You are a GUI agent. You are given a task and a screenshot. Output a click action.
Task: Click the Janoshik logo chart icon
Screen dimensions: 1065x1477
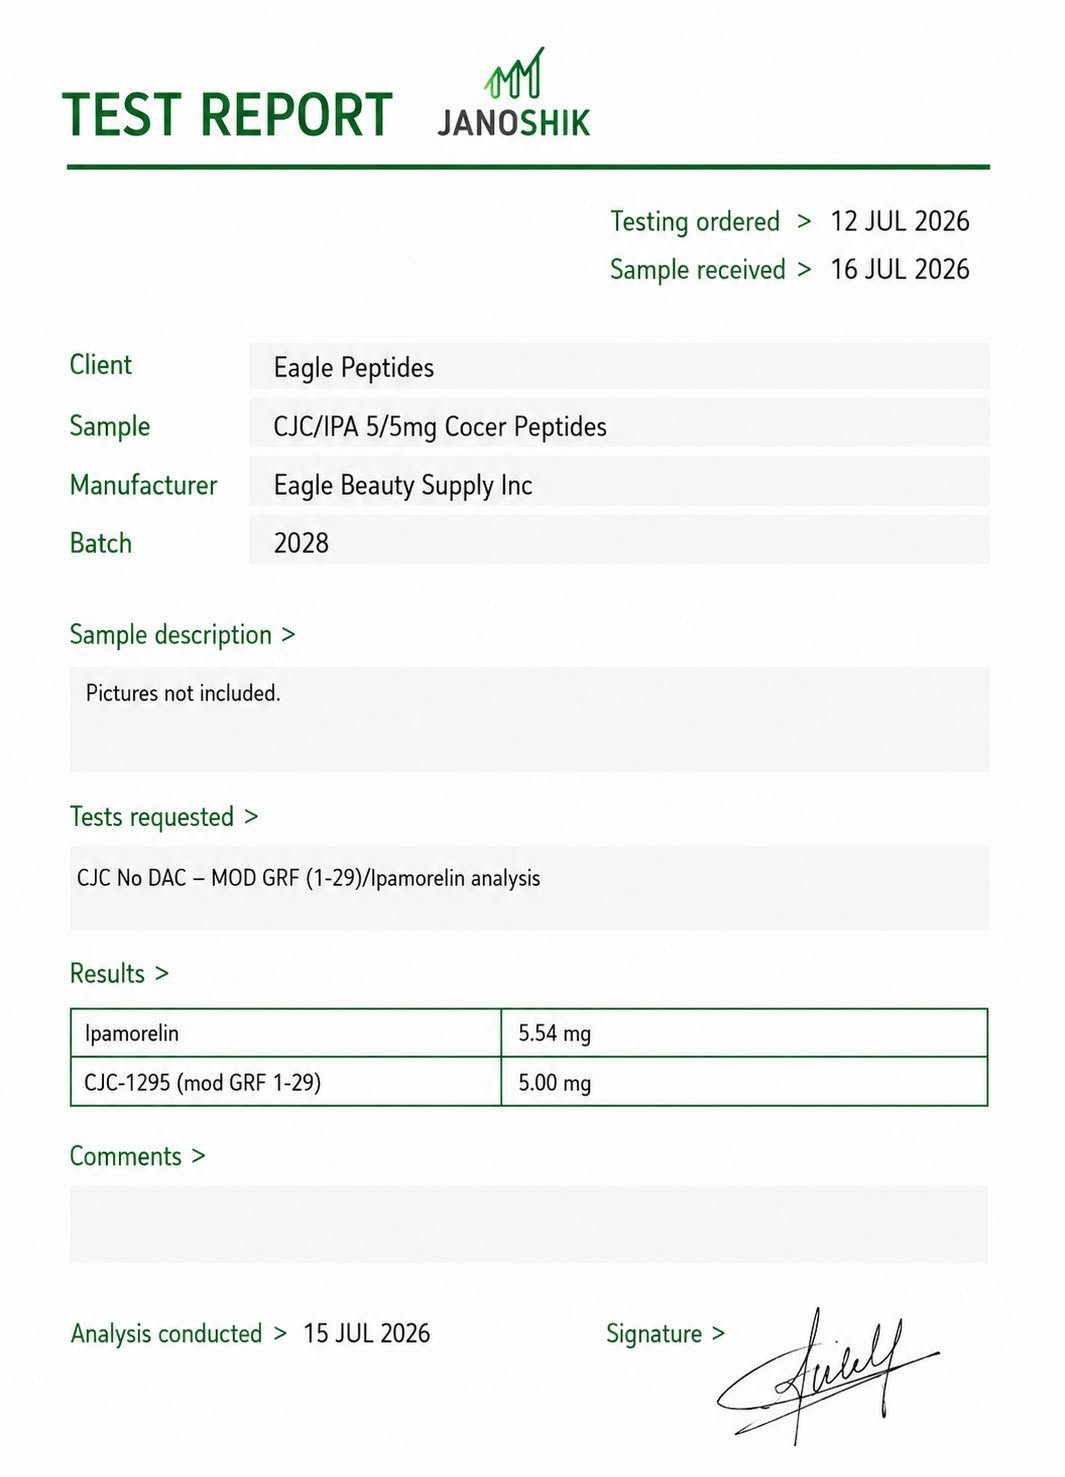tap(515, 73)
